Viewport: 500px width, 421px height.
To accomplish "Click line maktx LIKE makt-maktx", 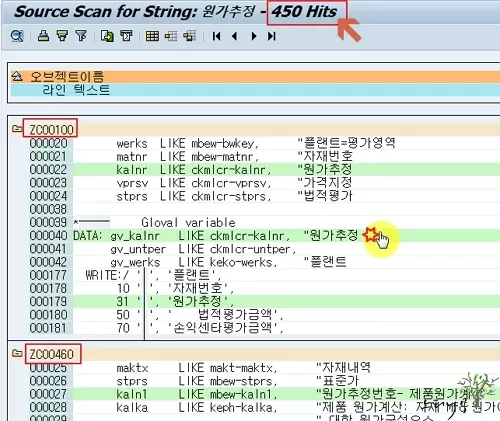I will point(264,368).
